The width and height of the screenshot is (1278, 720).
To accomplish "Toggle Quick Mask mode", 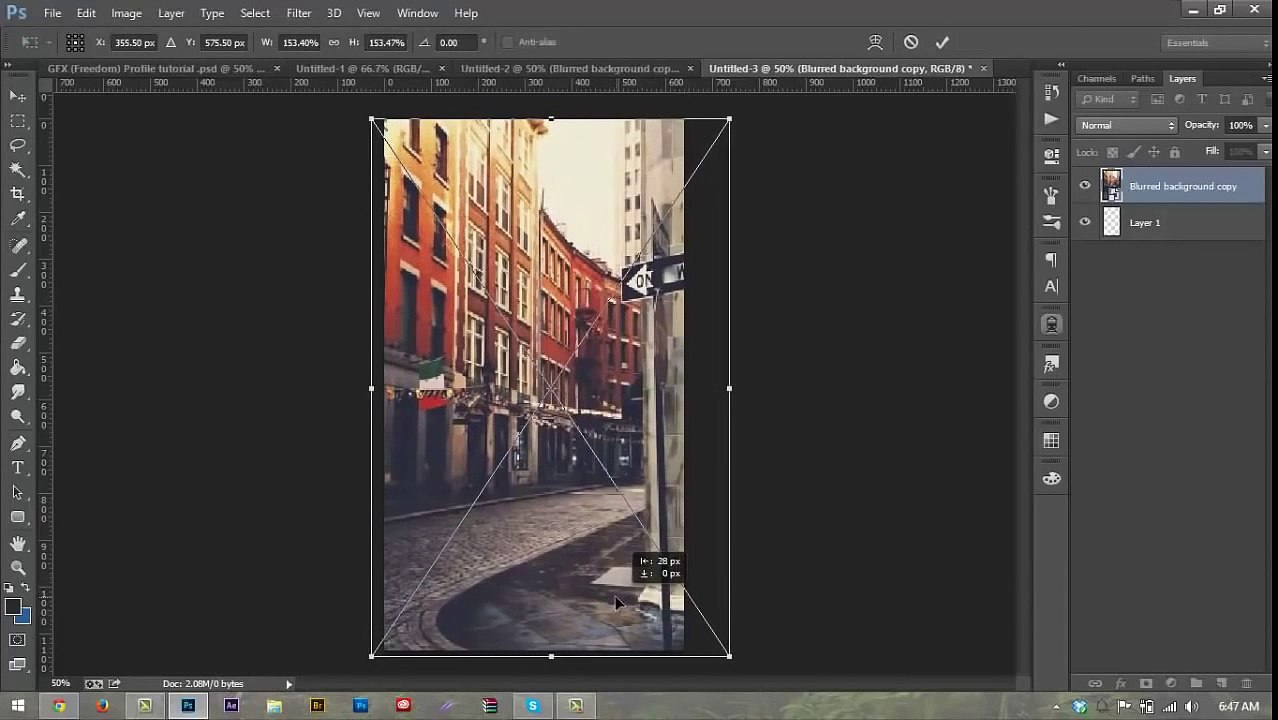I will pos(18,640).
